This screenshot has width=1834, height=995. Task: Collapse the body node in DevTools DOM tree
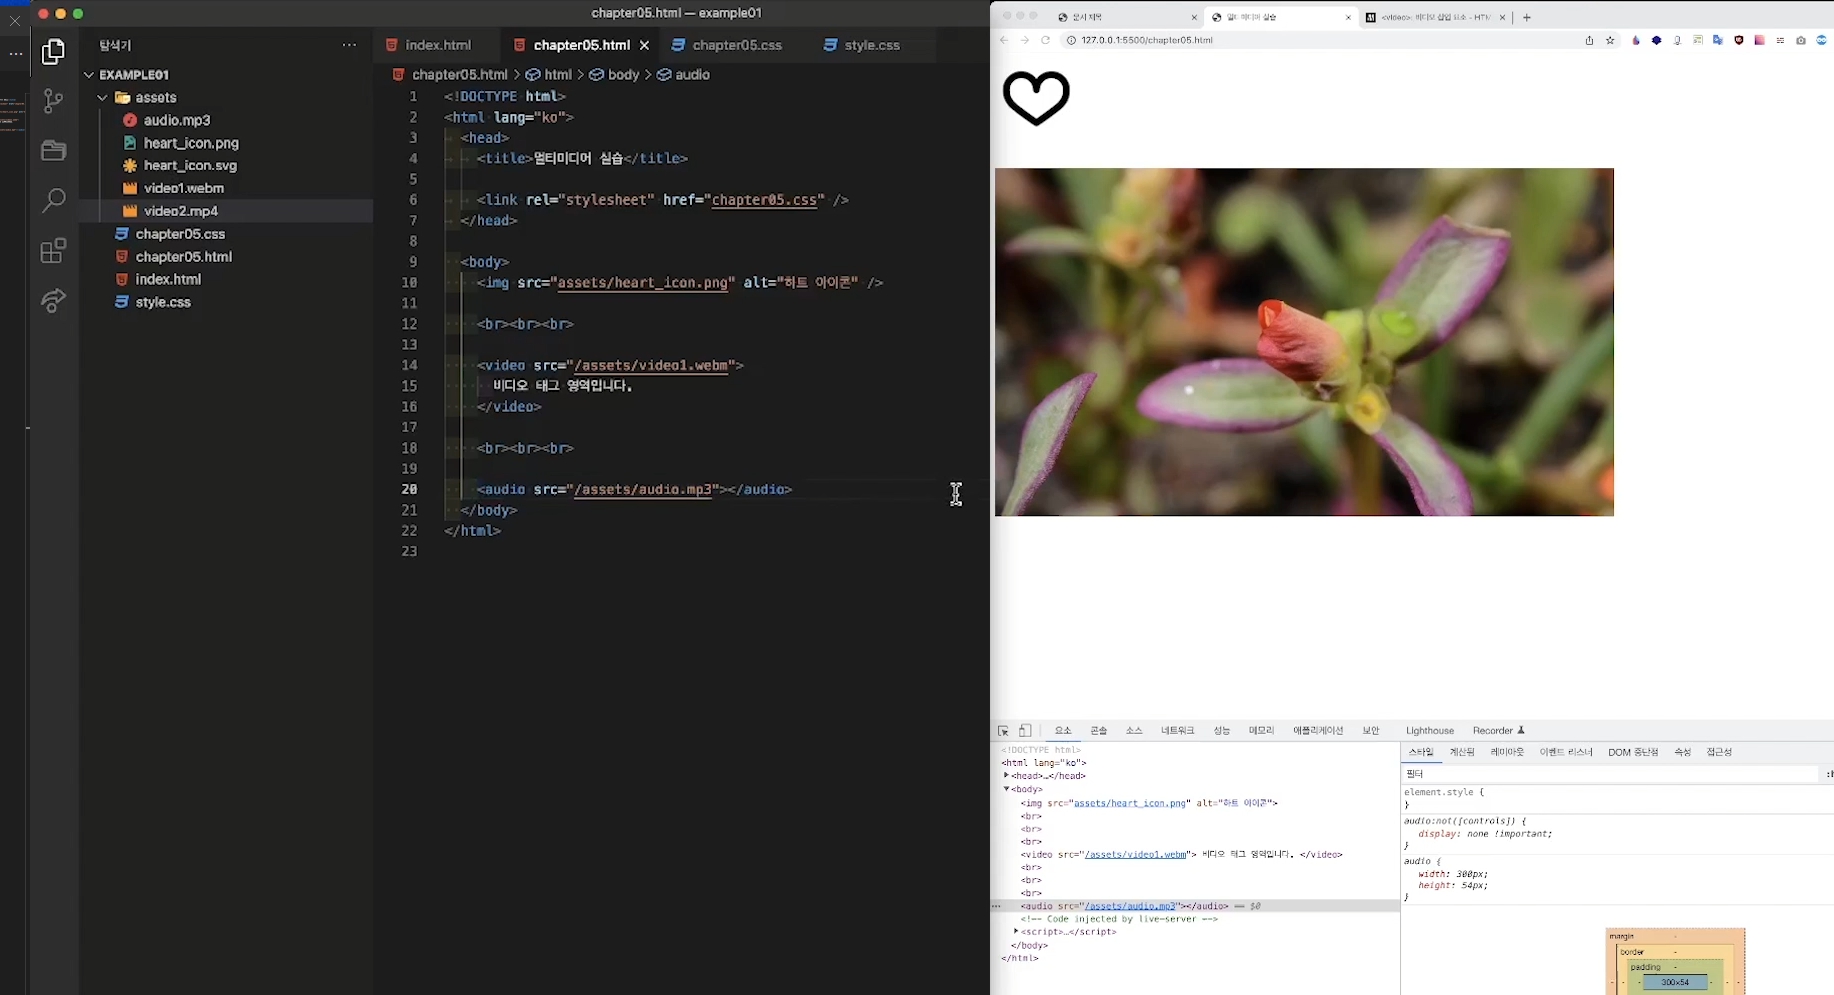click(1006, 789)
